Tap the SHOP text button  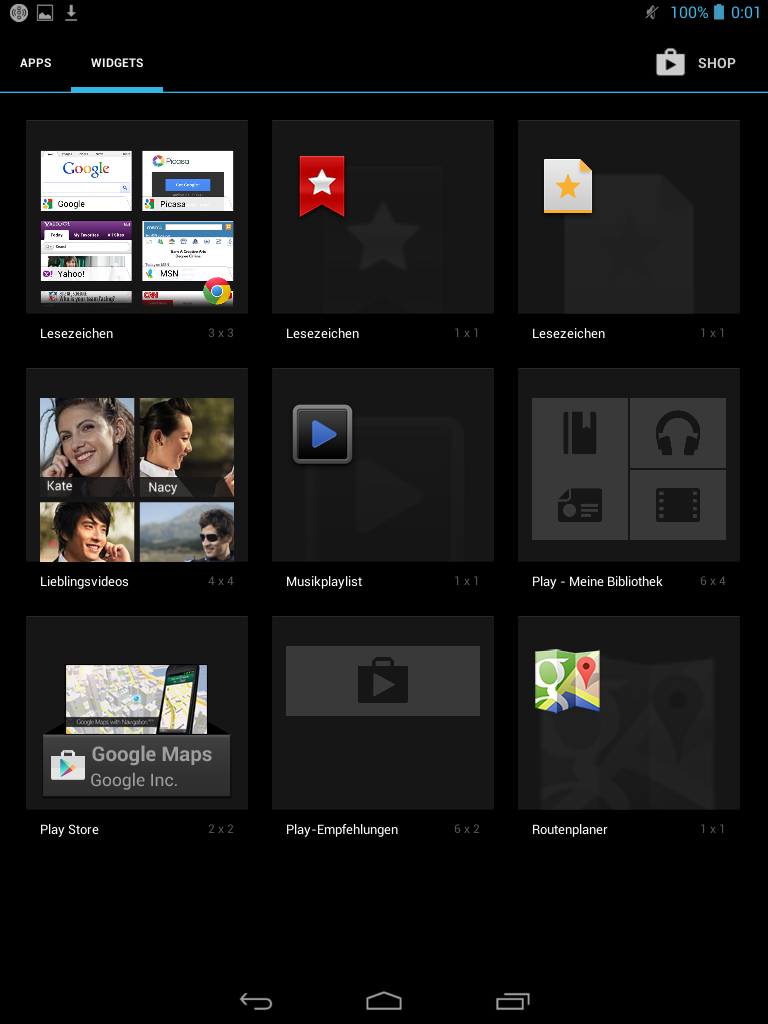click(716, 63)
